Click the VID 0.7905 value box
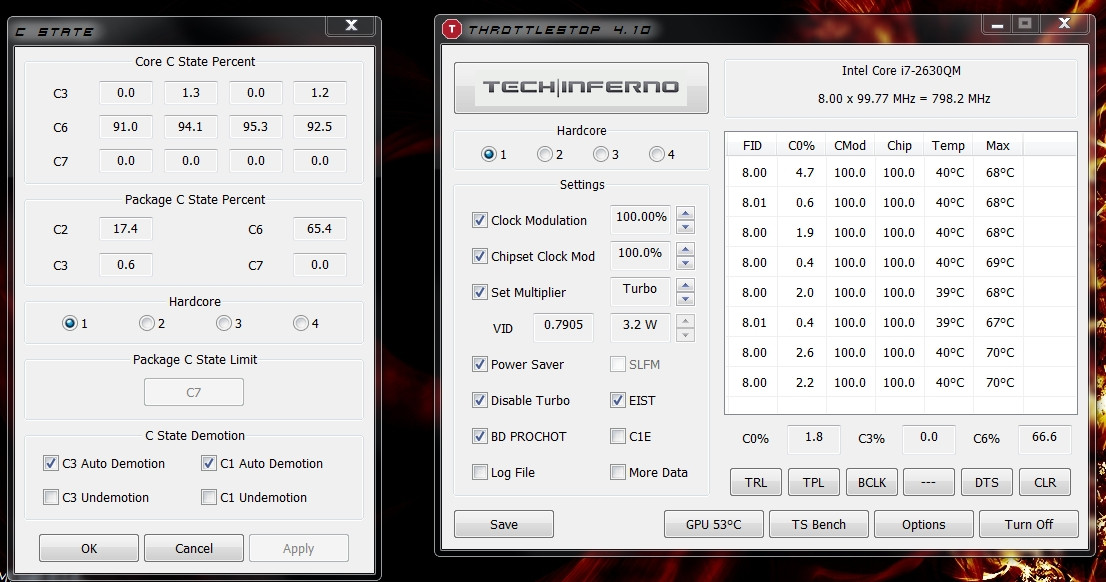The width and height of the screenshot is (1106, 582). click(x=563, y=327)
